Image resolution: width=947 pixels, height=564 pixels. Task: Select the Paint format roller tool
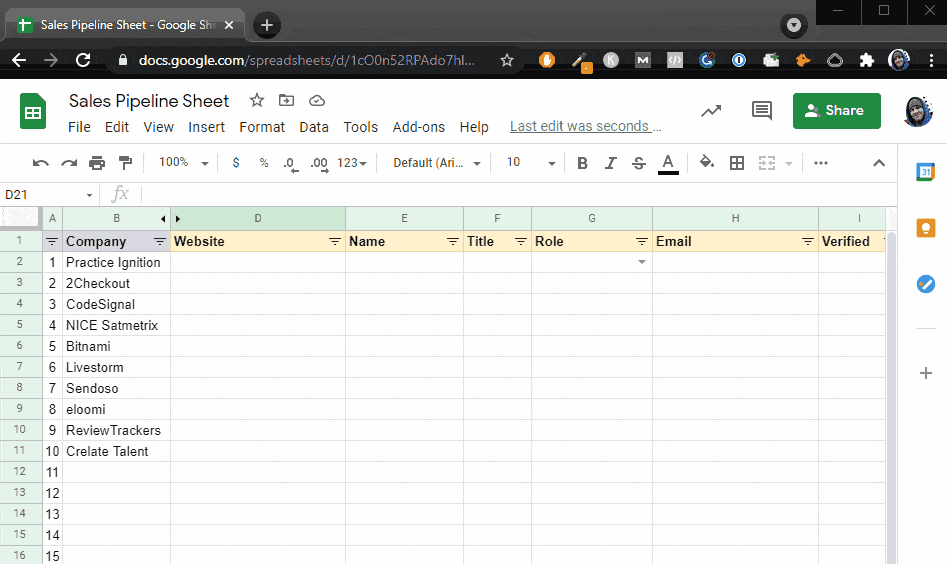pos(126,163)
